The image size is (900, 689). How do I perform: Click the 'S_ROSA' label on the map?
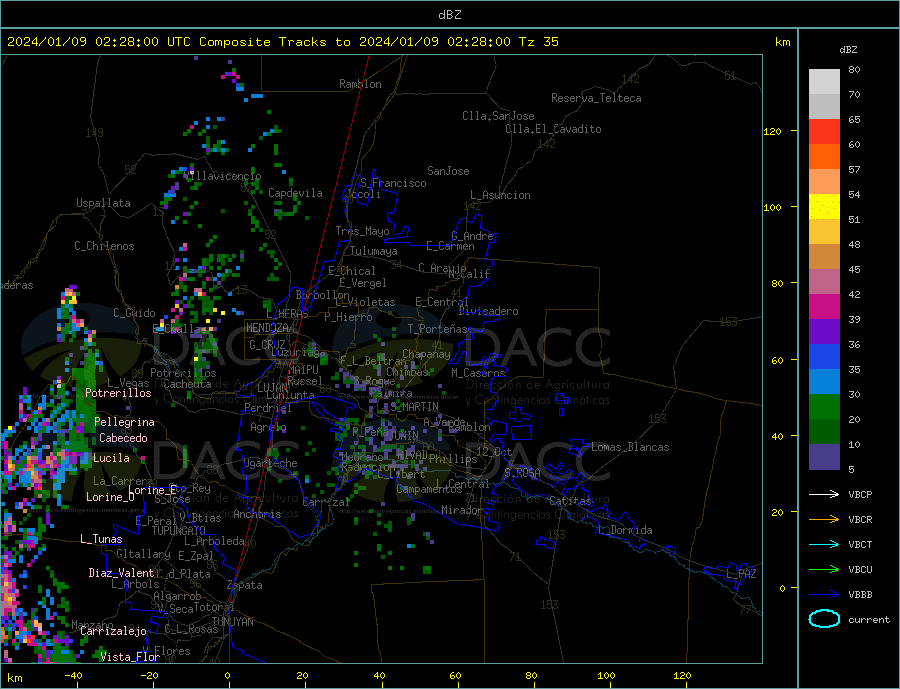click(522, 473)
